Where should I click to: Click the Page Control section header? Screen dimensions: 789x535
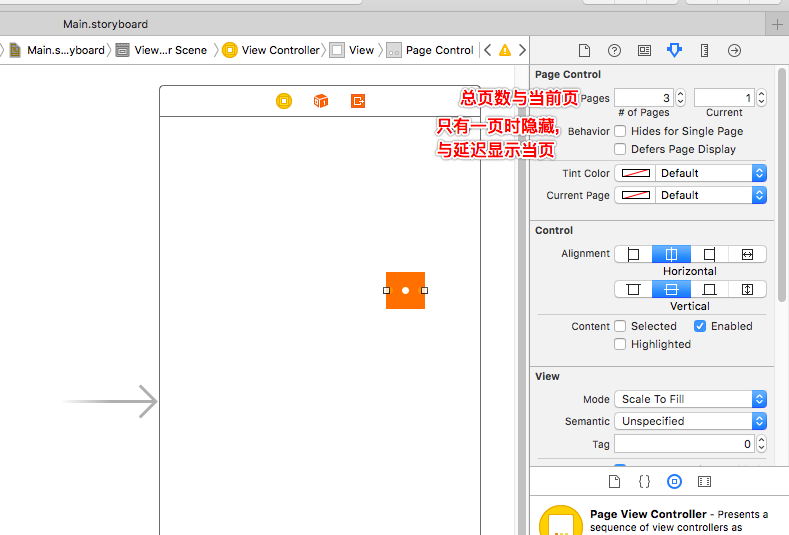568,74
